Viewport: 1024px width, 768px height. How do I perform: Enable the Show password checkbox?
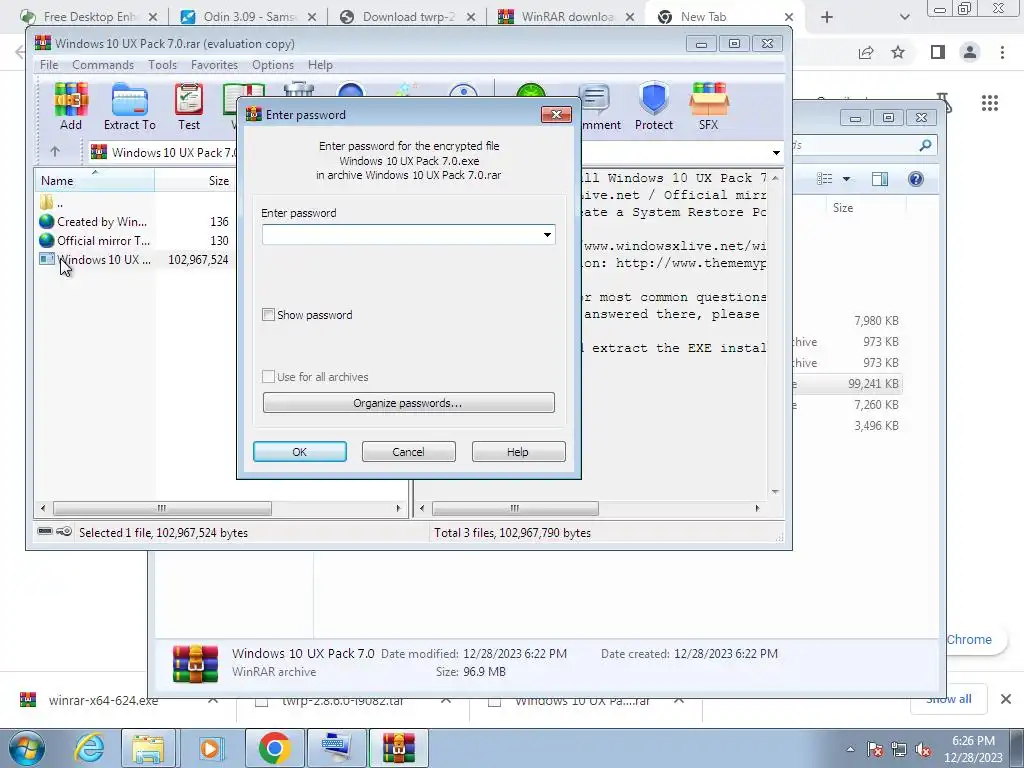click(268, 315)
